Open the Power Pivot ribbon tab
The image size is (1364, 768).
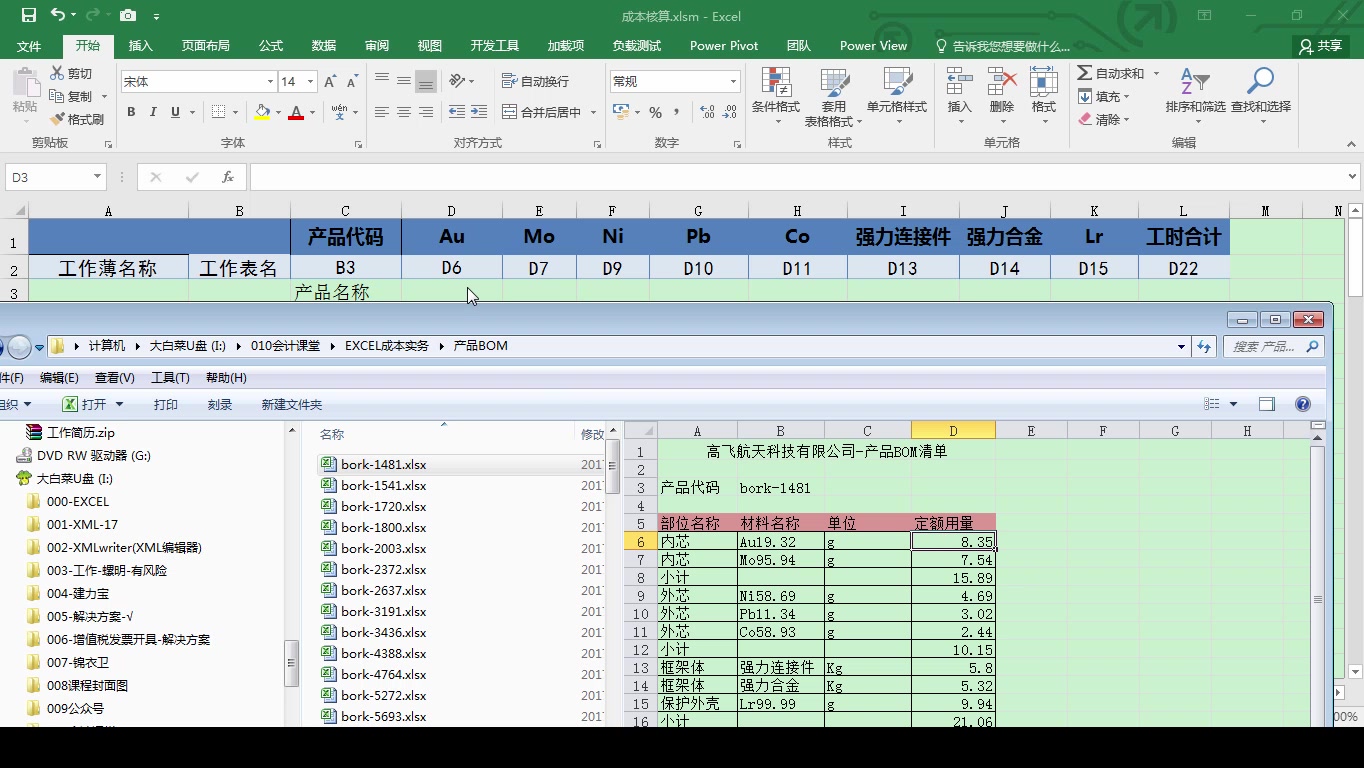click(723, 45)
